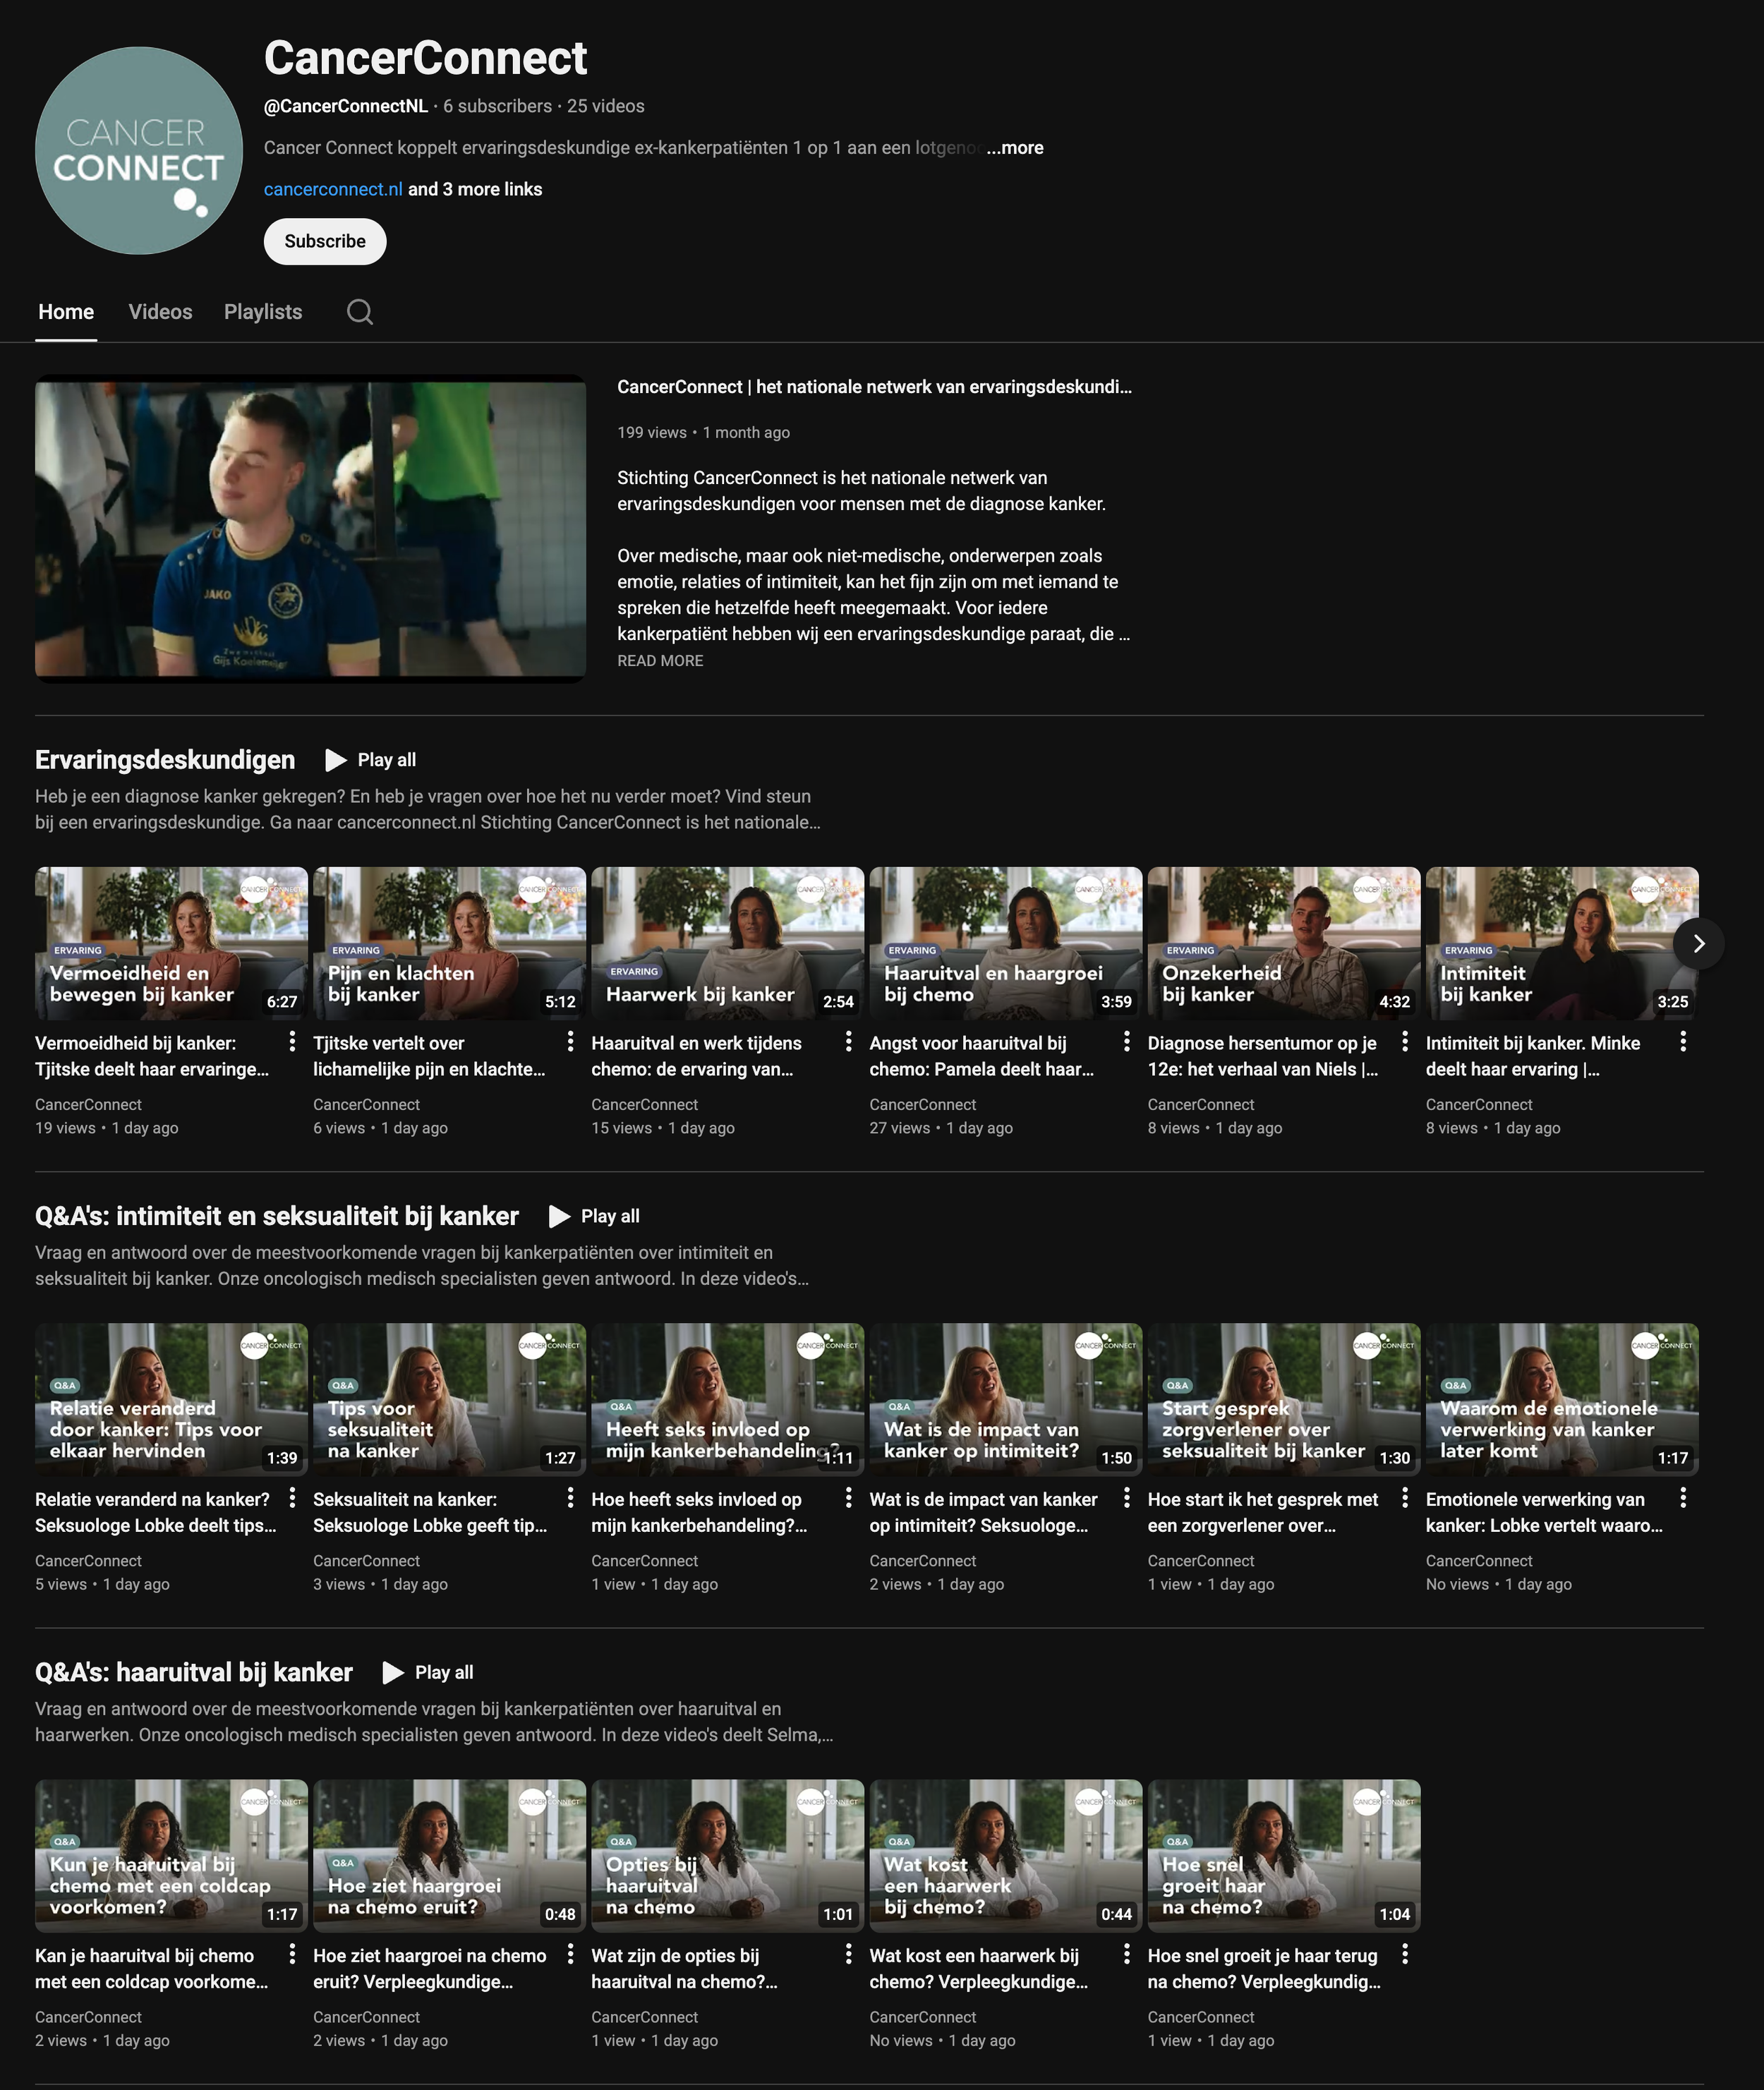Expand channel description with ...more
Viewport: 1764px width, 2090px height.
pos(1015,148)
